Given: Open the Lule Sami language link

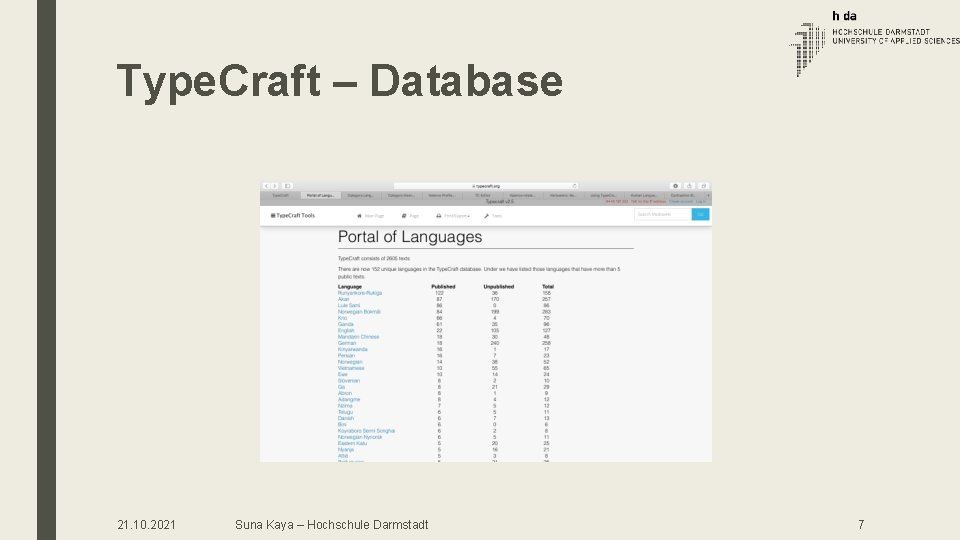Looking at the screenshot, I should tap(349, 306).
